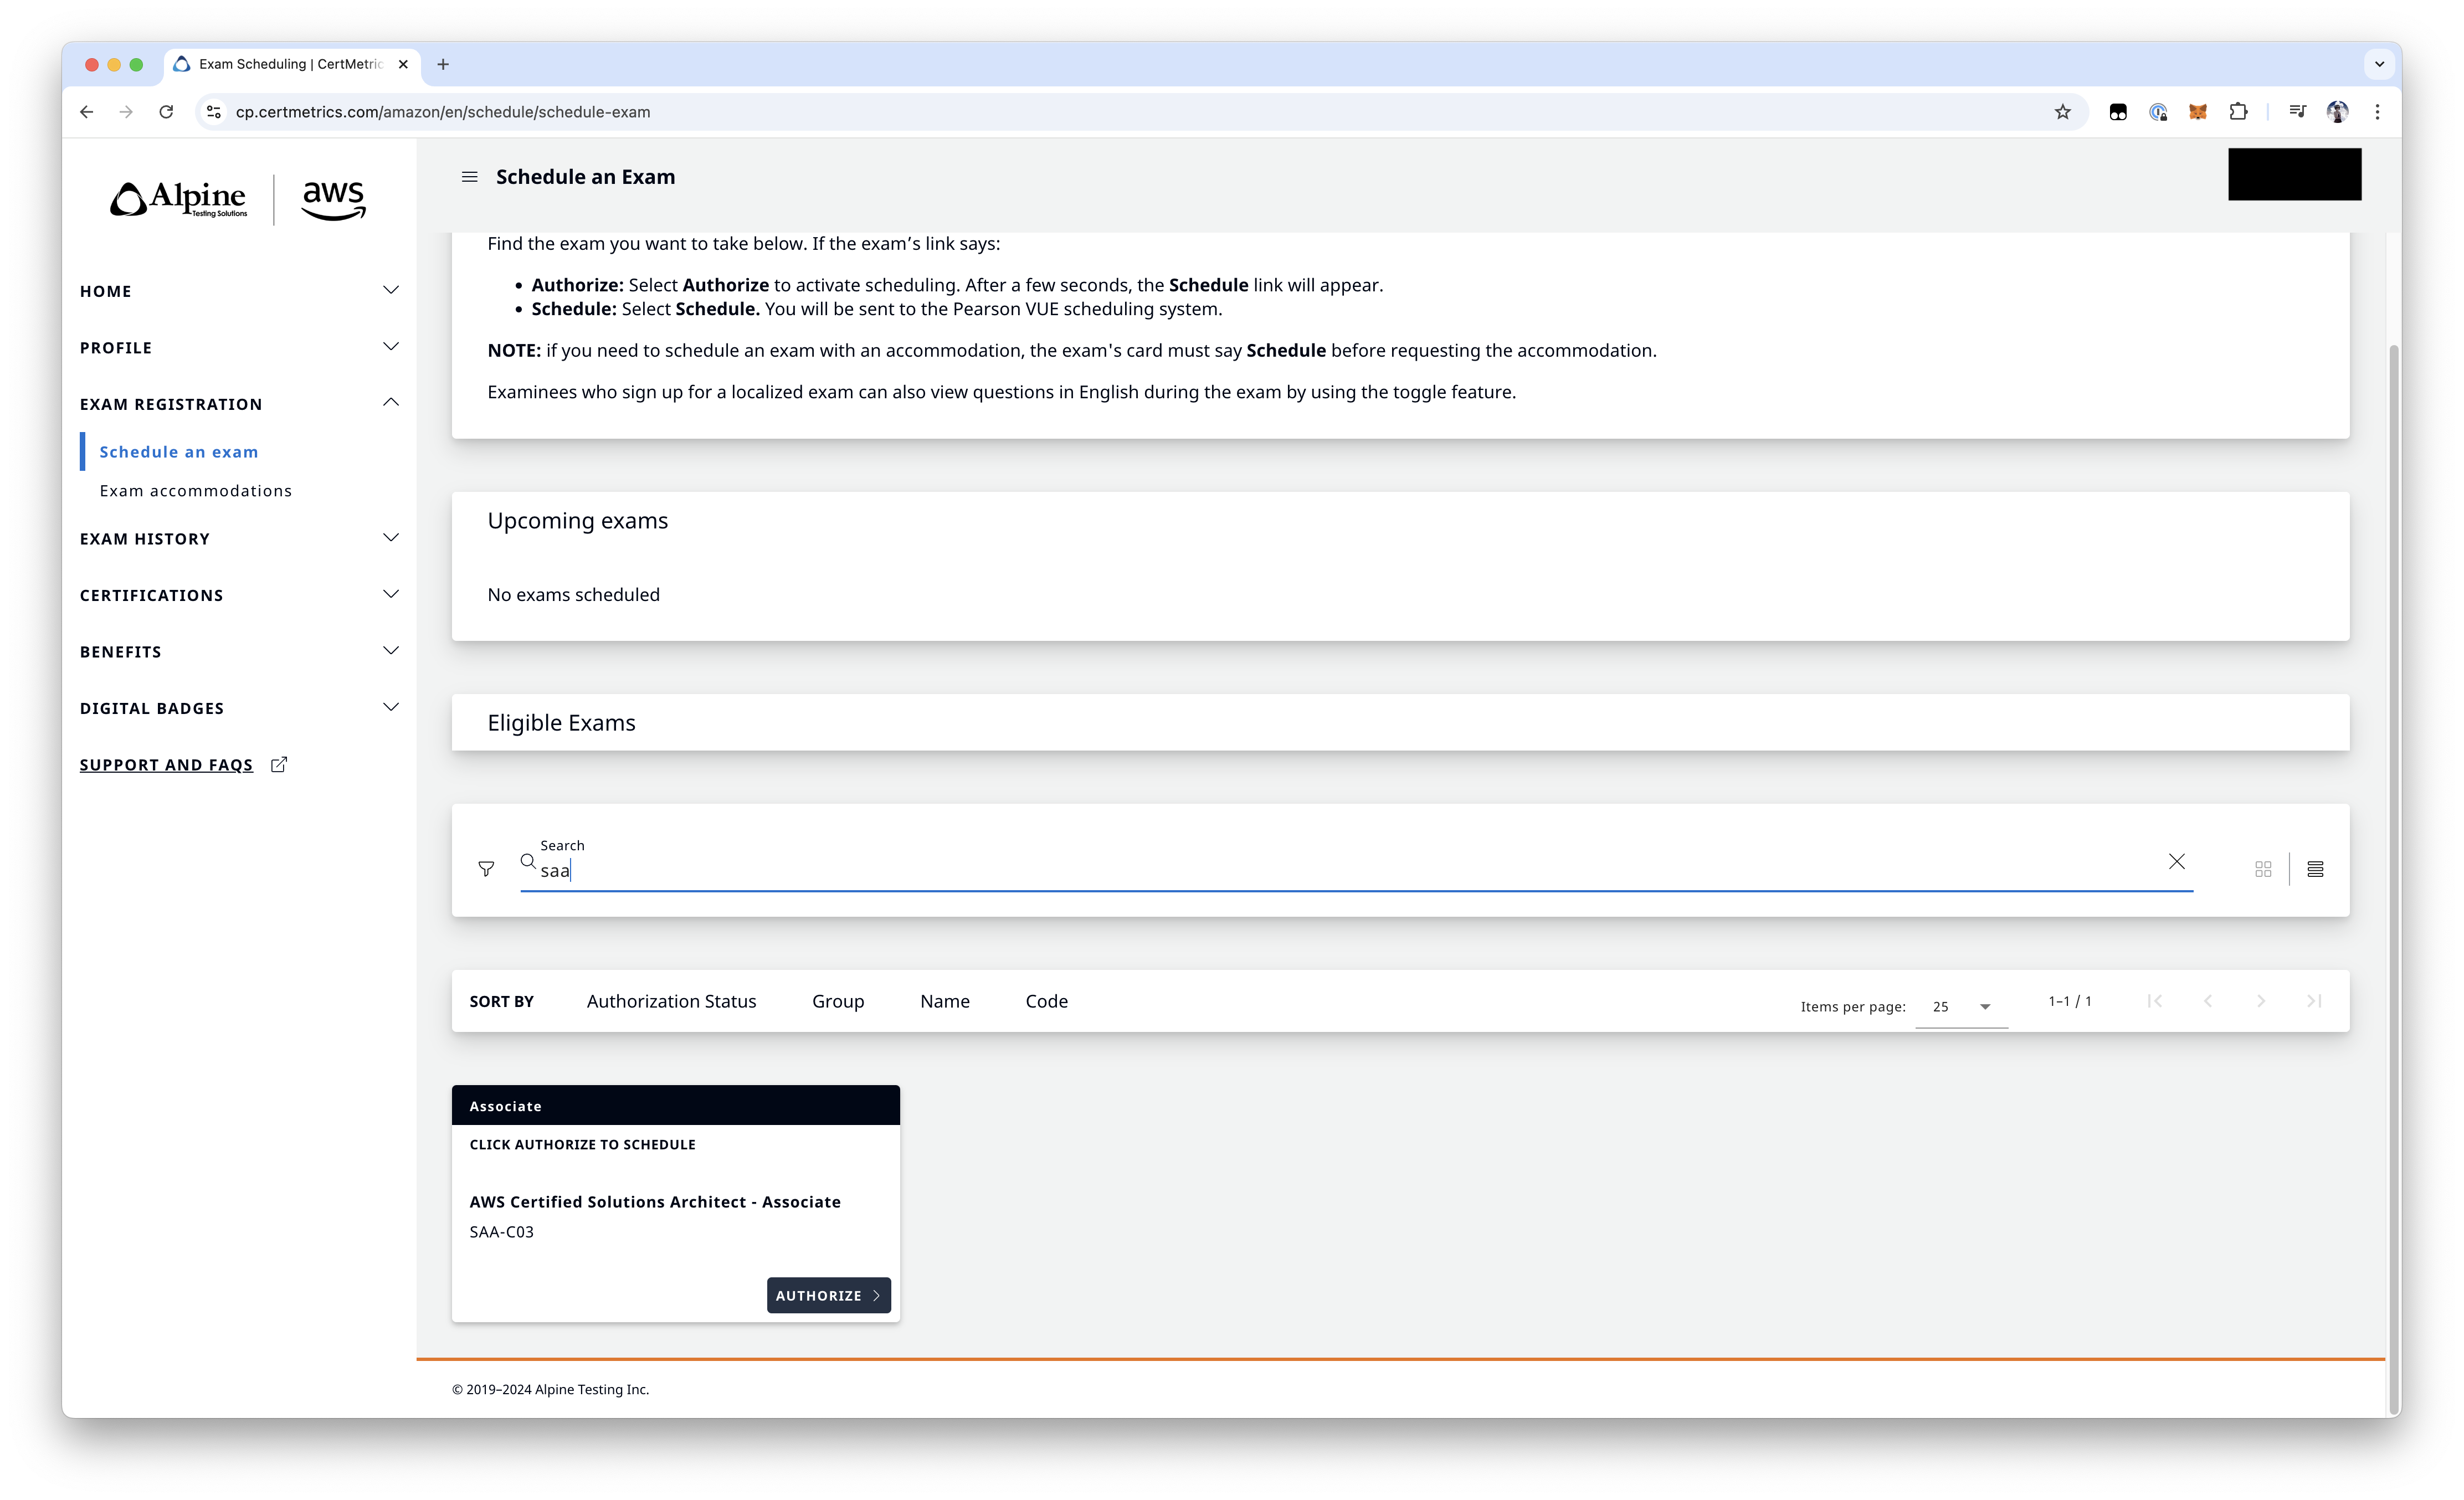Select Exam accommodations menu item

(x=196, y=491)
